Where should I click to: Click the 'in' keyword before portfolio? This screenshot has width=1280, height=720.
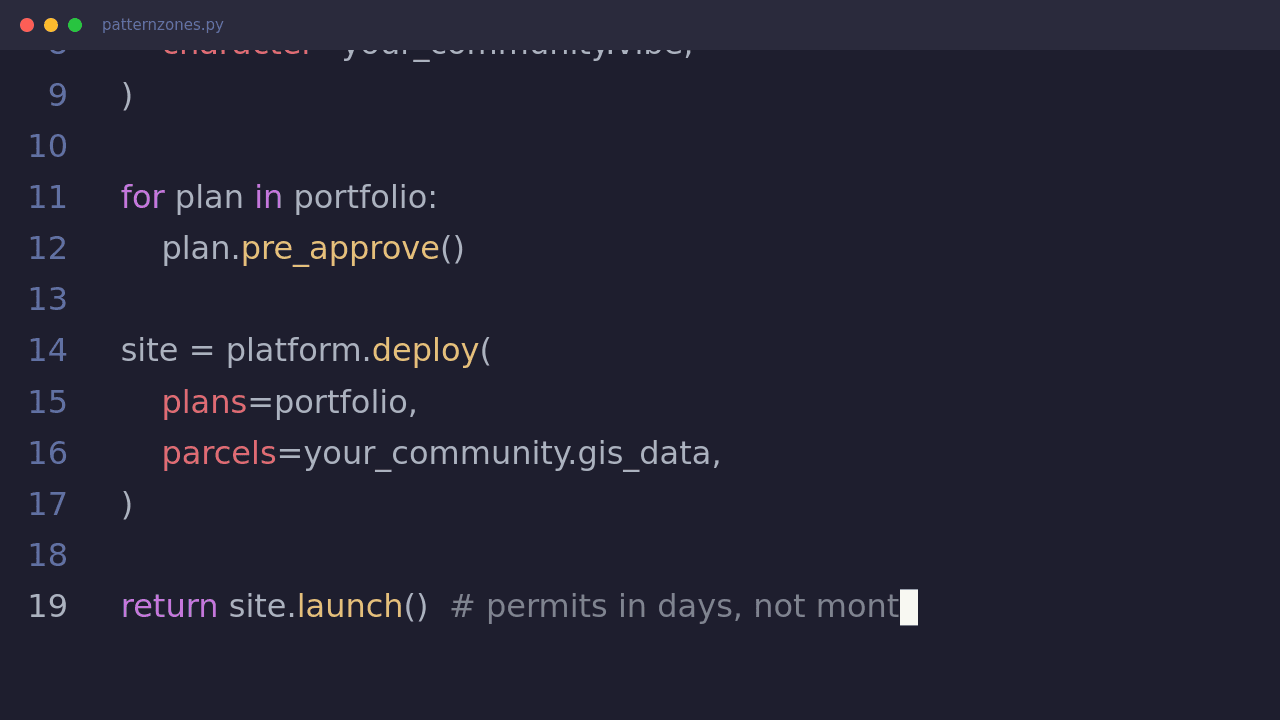click(x=268, y=198)
